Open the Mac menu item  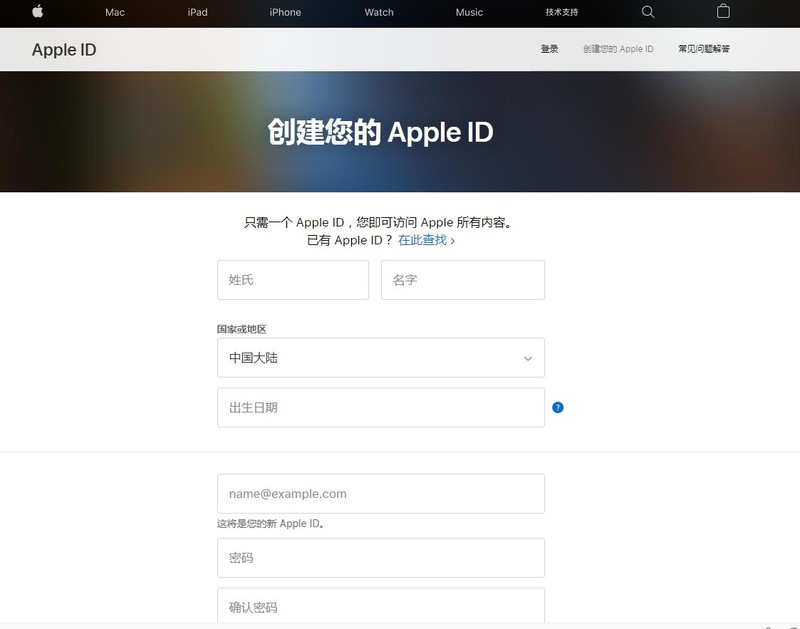pos(115,12)
